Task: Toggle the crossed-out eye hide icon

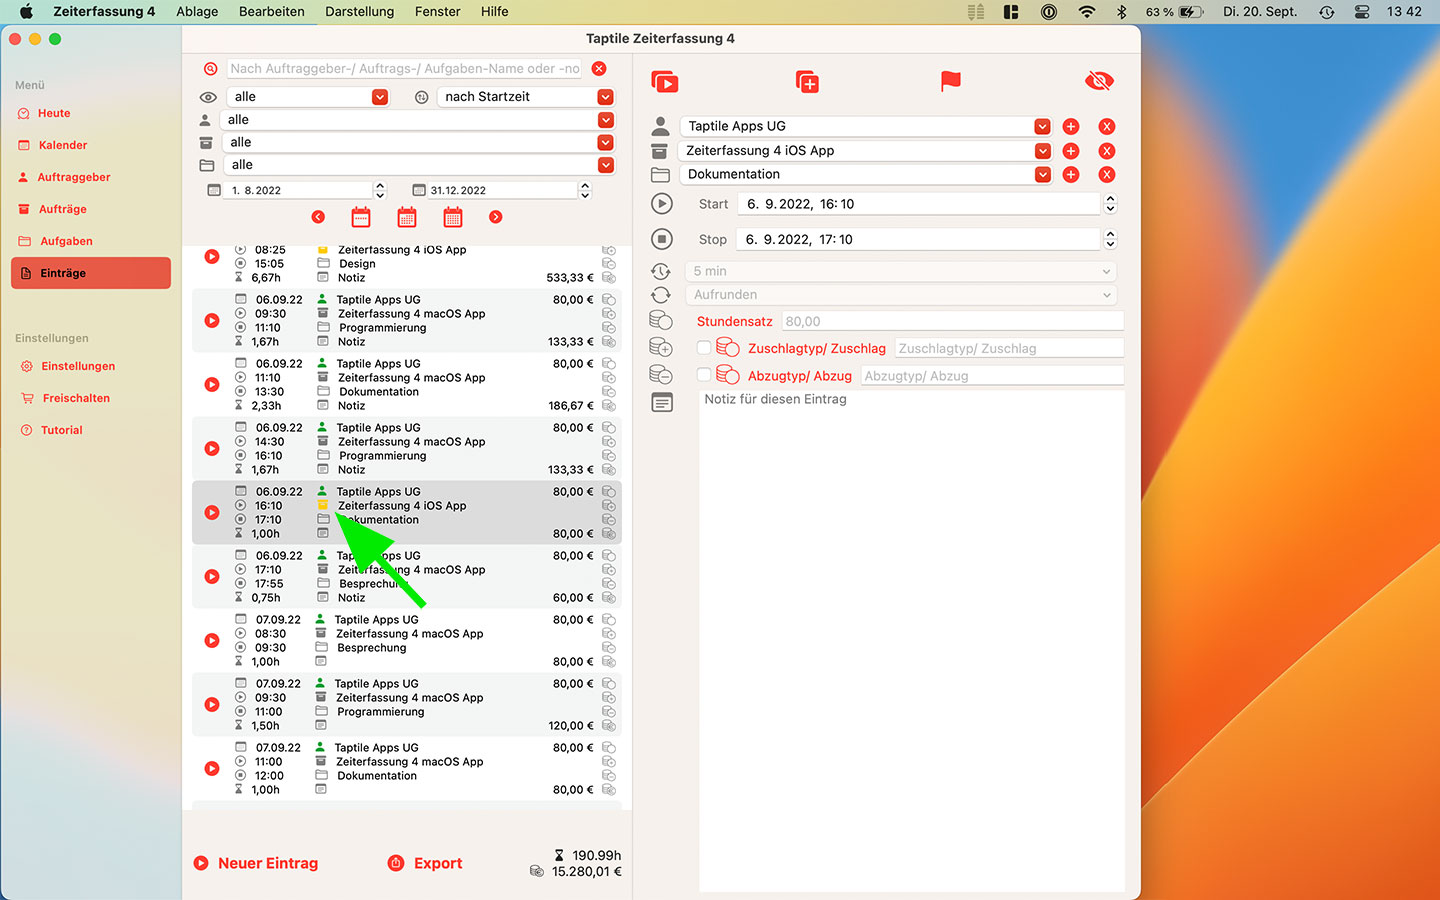Action: [x=1099, y=81]
